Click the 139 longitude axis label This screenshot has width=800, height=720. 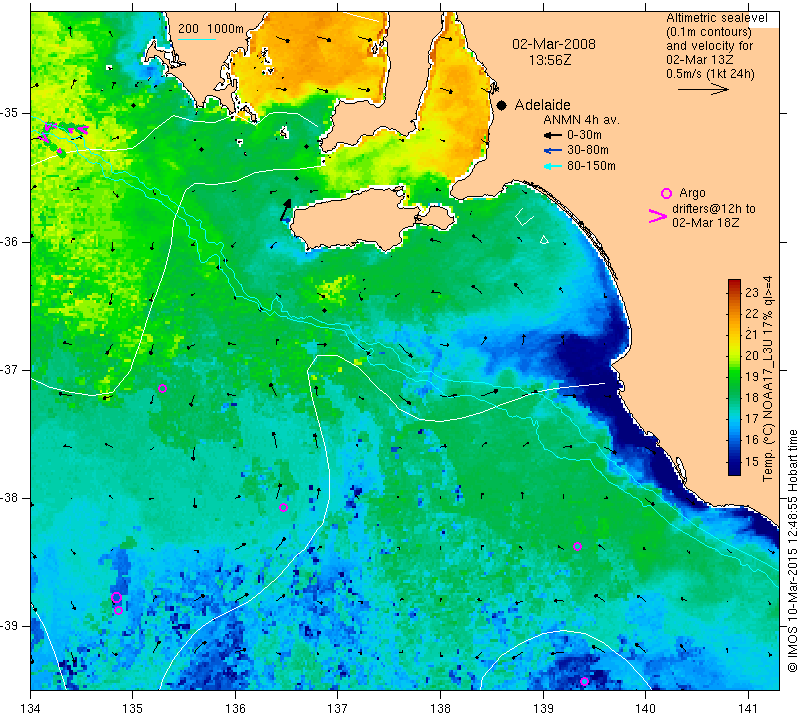(x=543, y=708)
